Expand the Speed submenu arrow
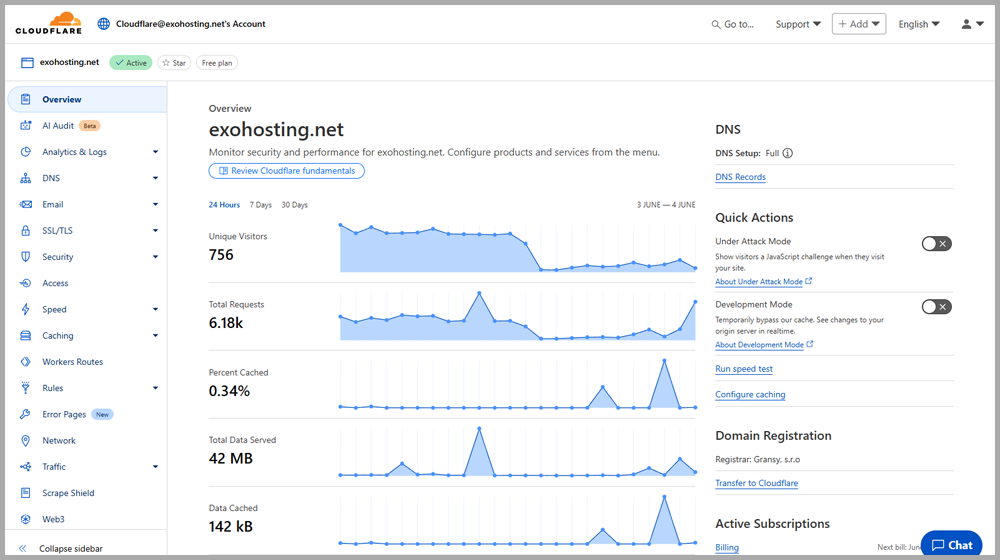Image resolution: width=1000 pixels, height=560 pixels. (x=155, y=309)
